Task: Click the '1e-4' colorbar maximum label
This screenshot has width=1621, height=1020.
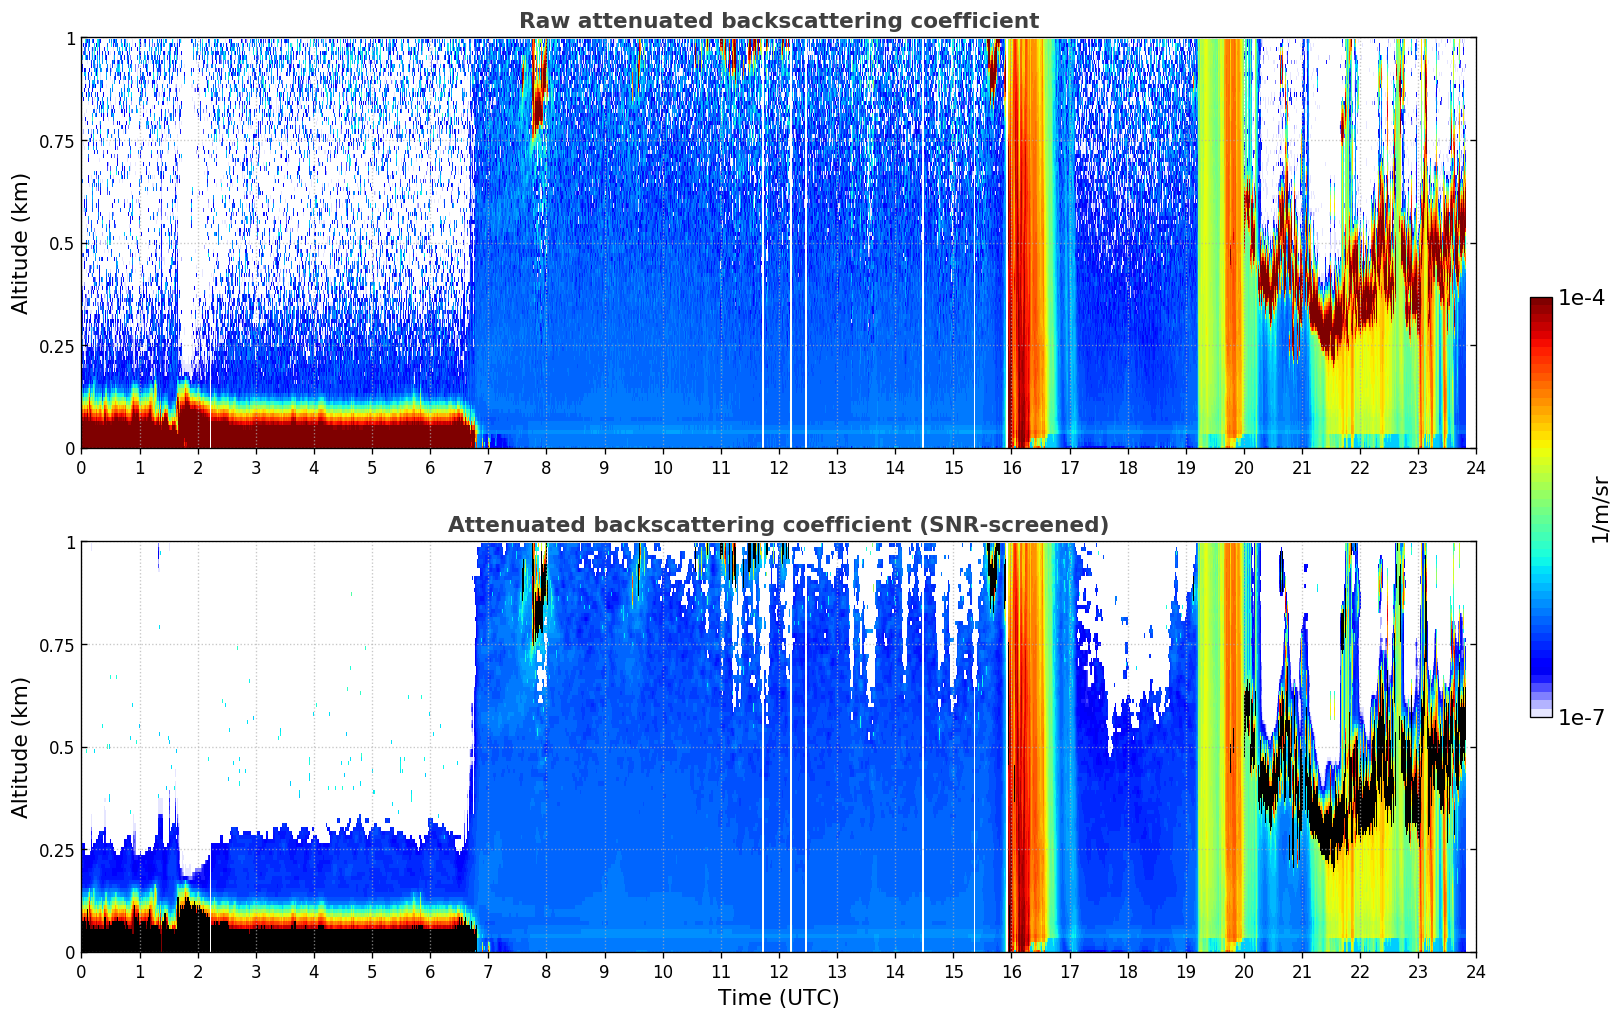Action: pyautogui.click(x=1581, y=298)
